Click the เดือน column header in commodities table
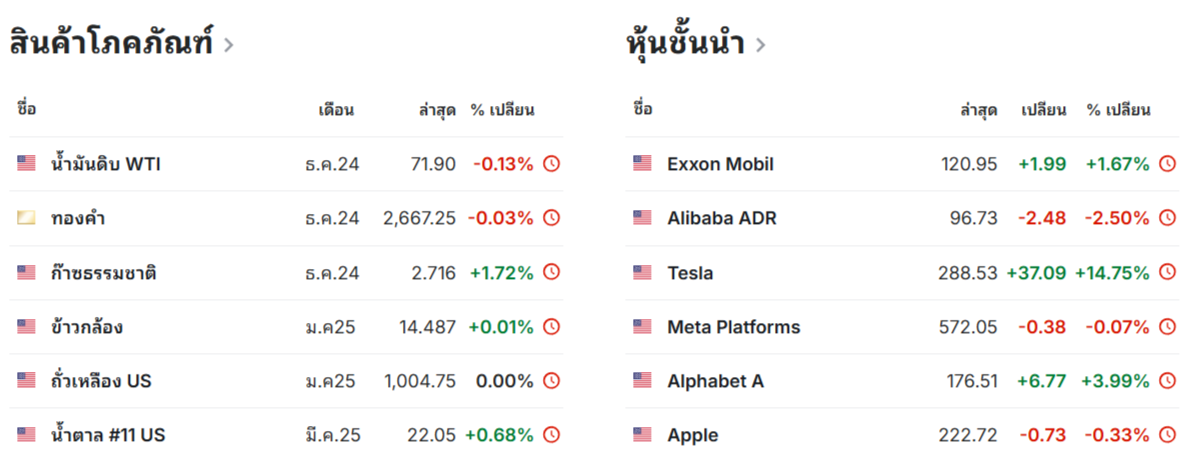1193x456 pixels. coord(336,110)
